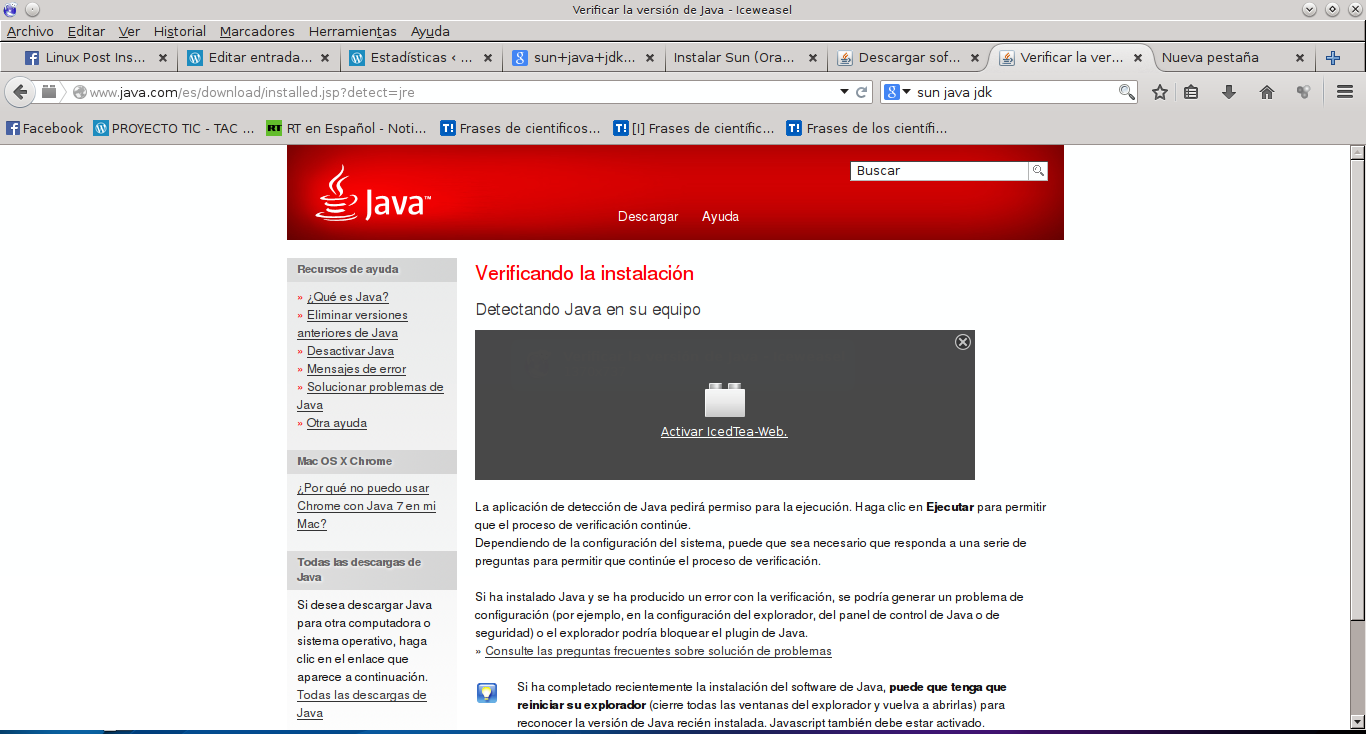Bookmark this page with star icon
The height and width of the screenshot is (734, 1366).
pos(1160,92)
